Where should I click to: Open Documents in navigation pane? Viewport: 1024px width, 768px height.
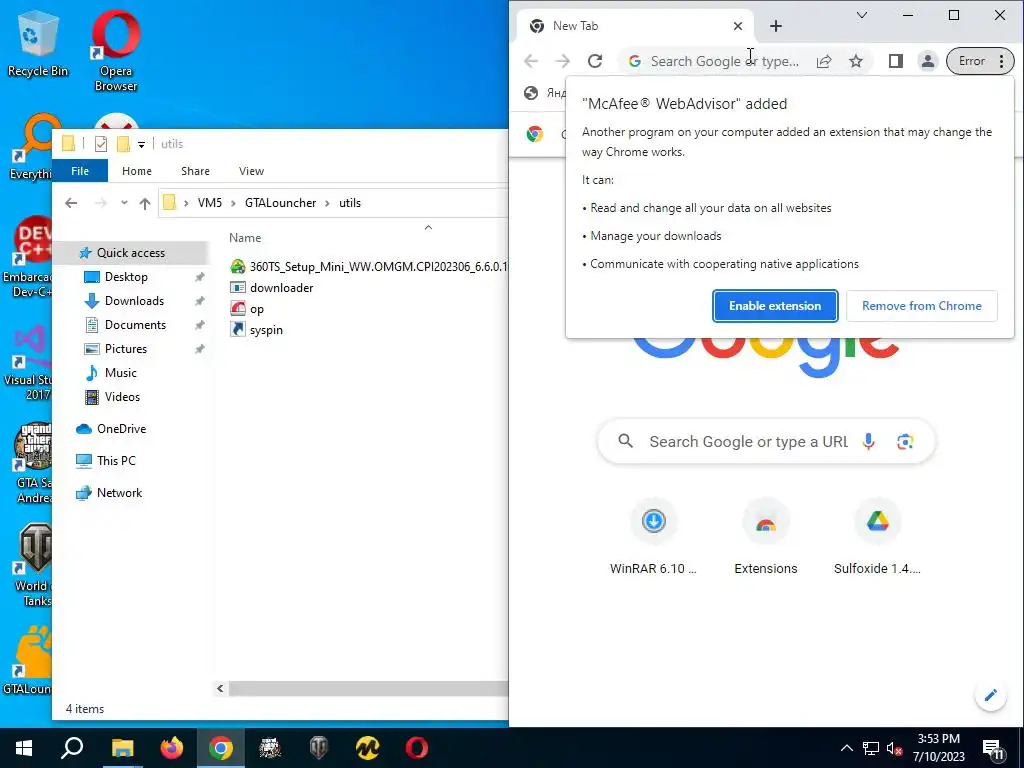135,325
